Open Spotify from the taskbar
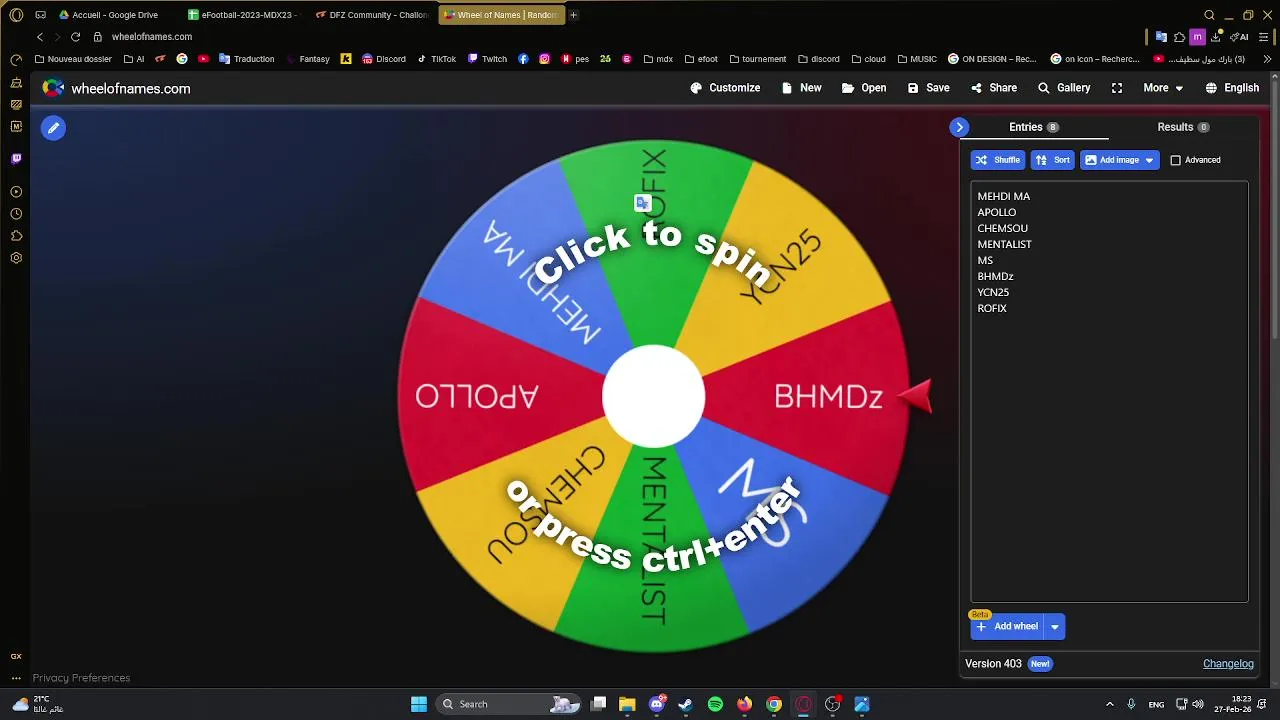Screen dimensions: 1280x720 [715, 704]
